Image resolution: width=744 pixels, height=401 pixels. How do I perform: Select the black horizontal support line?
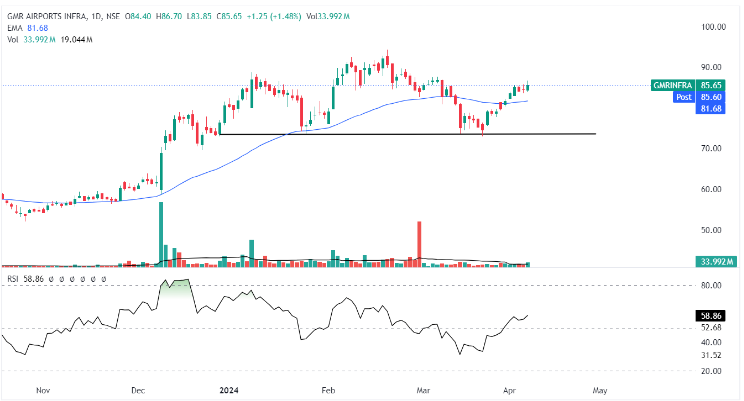[x=400, y=134]
